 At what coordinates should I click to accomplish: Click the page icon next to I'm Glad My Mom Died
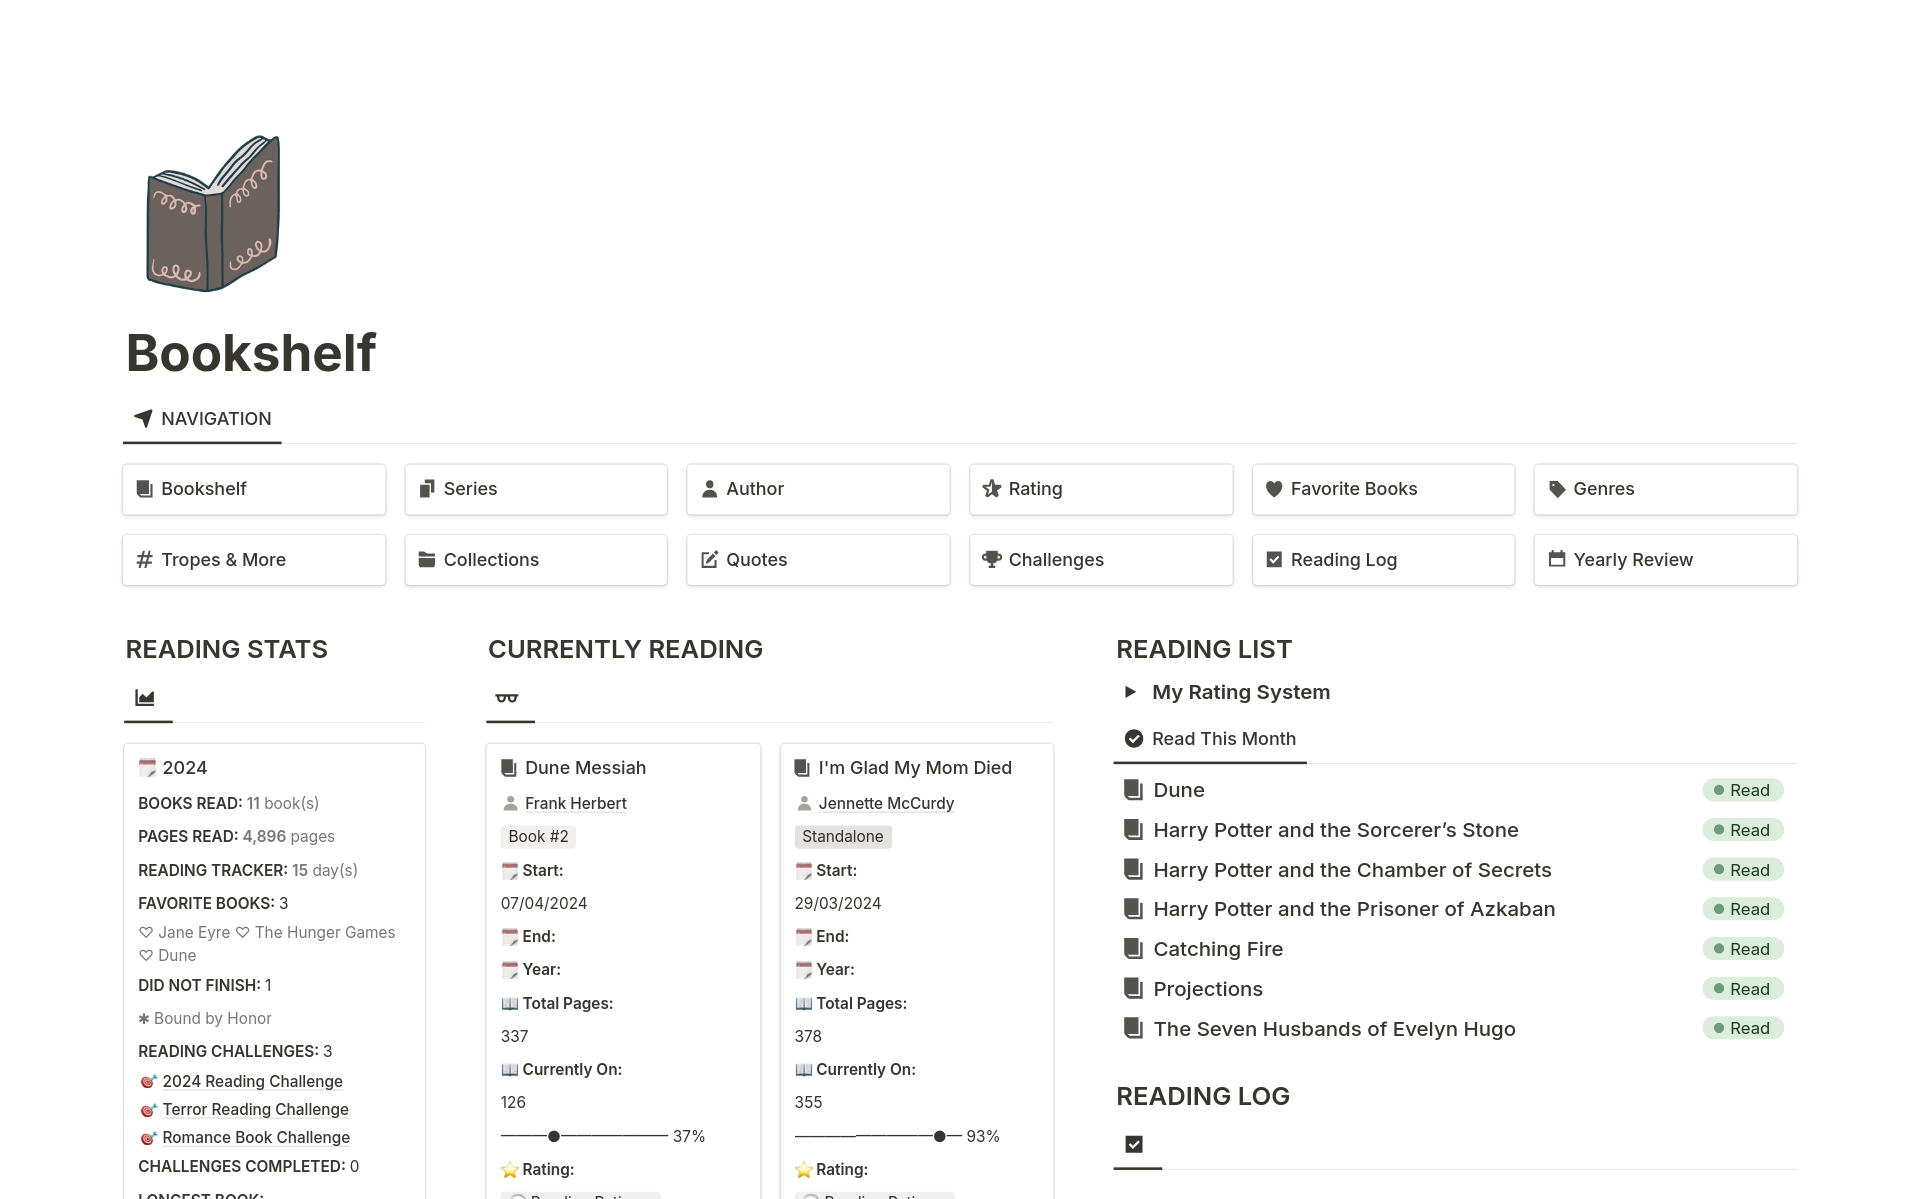(802, 768)
